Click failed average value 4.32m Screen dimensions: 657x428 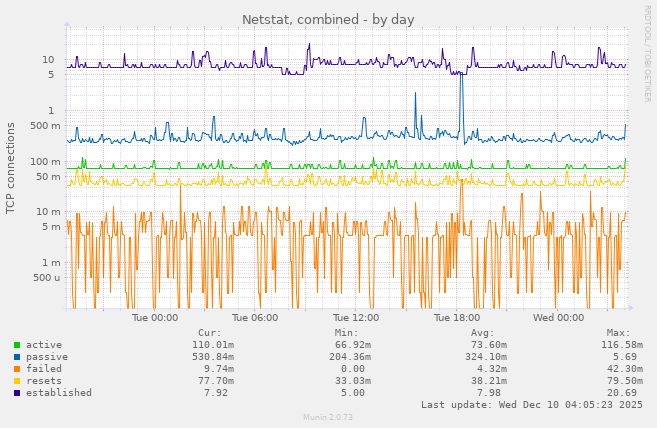(492, 368)
